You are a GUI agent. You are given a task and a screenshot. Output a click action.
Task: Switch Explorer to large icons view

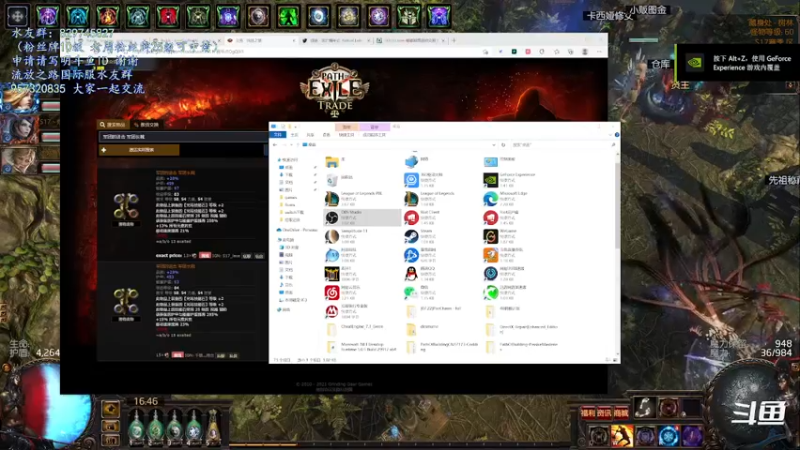(615, 360)
